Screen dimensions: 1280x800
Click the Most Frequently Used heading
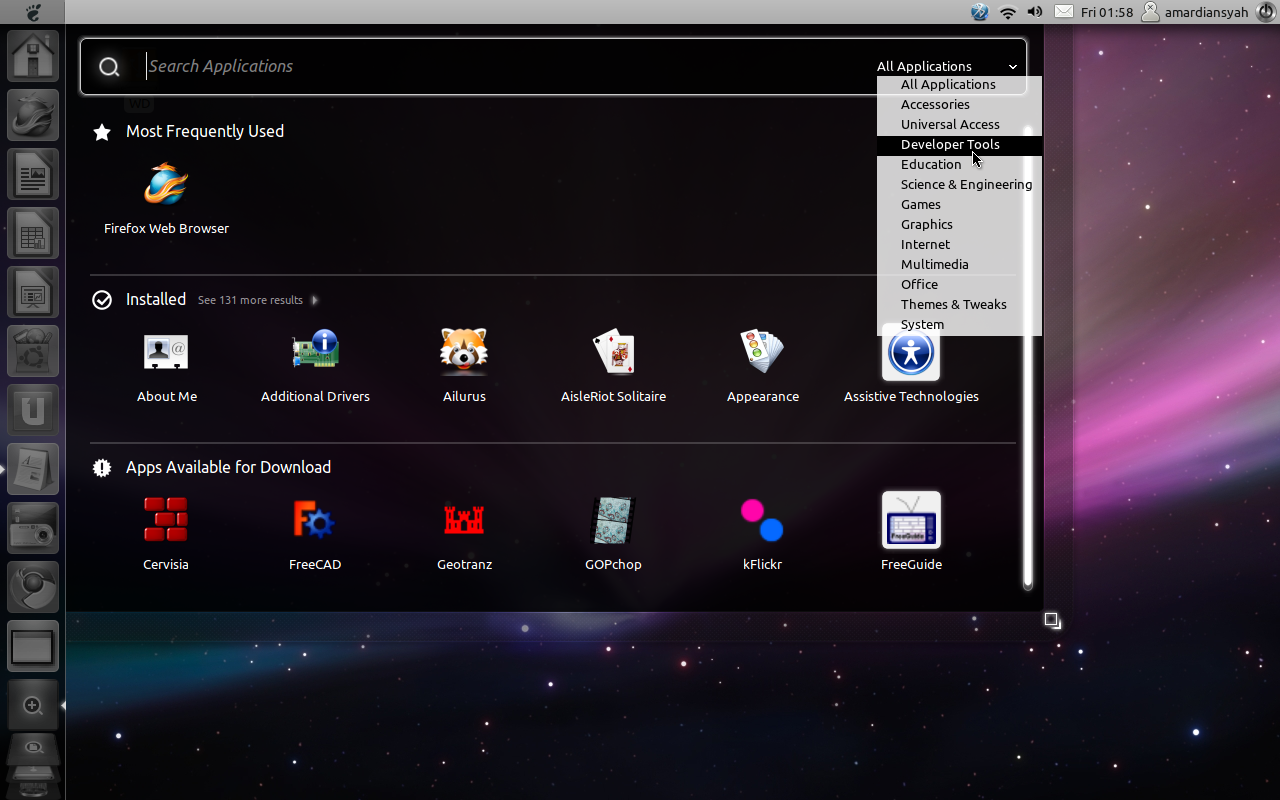click(x=205, y=131)
